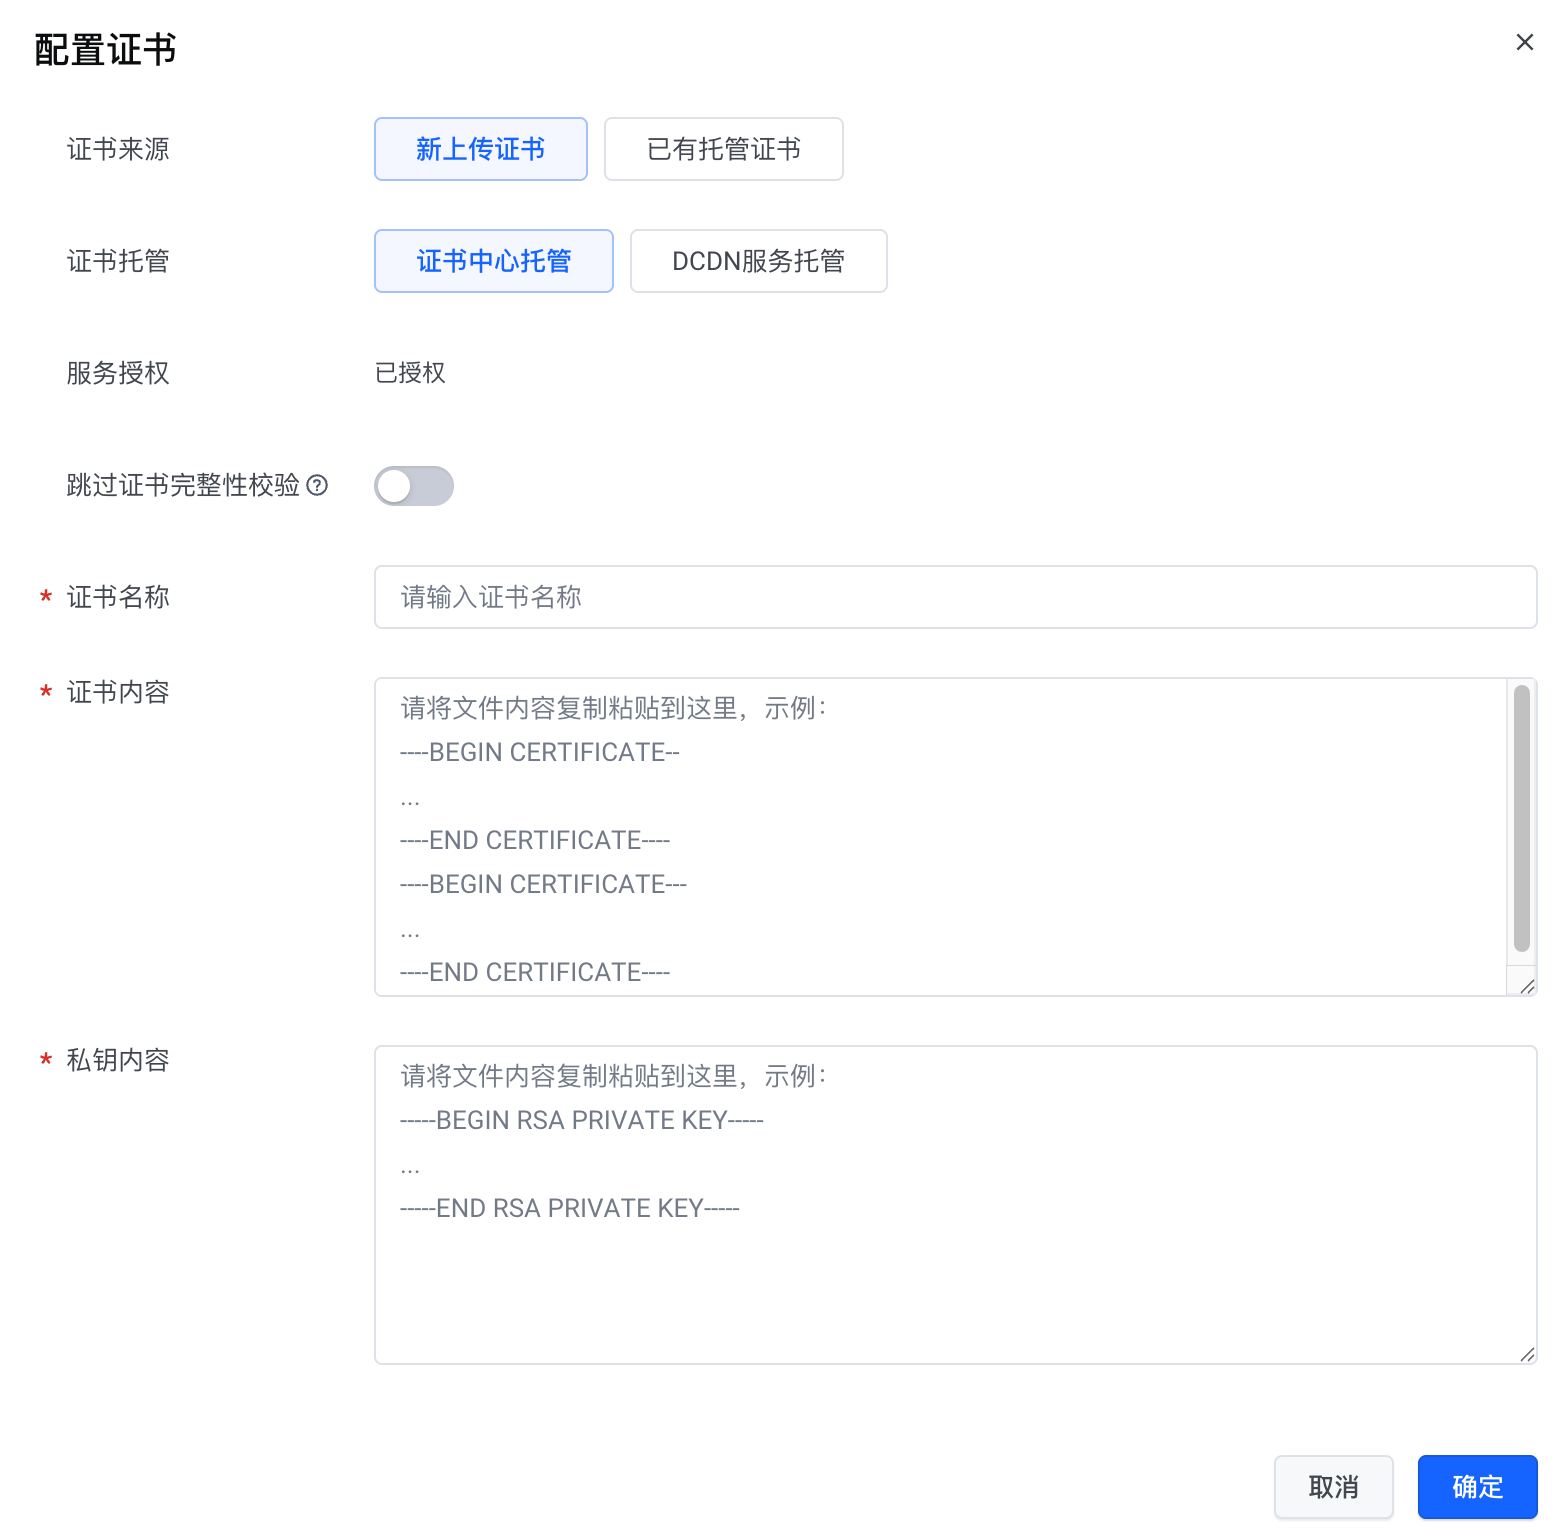
Task: Choose 证书中心托管 hosting option
Action: (494, 261)
